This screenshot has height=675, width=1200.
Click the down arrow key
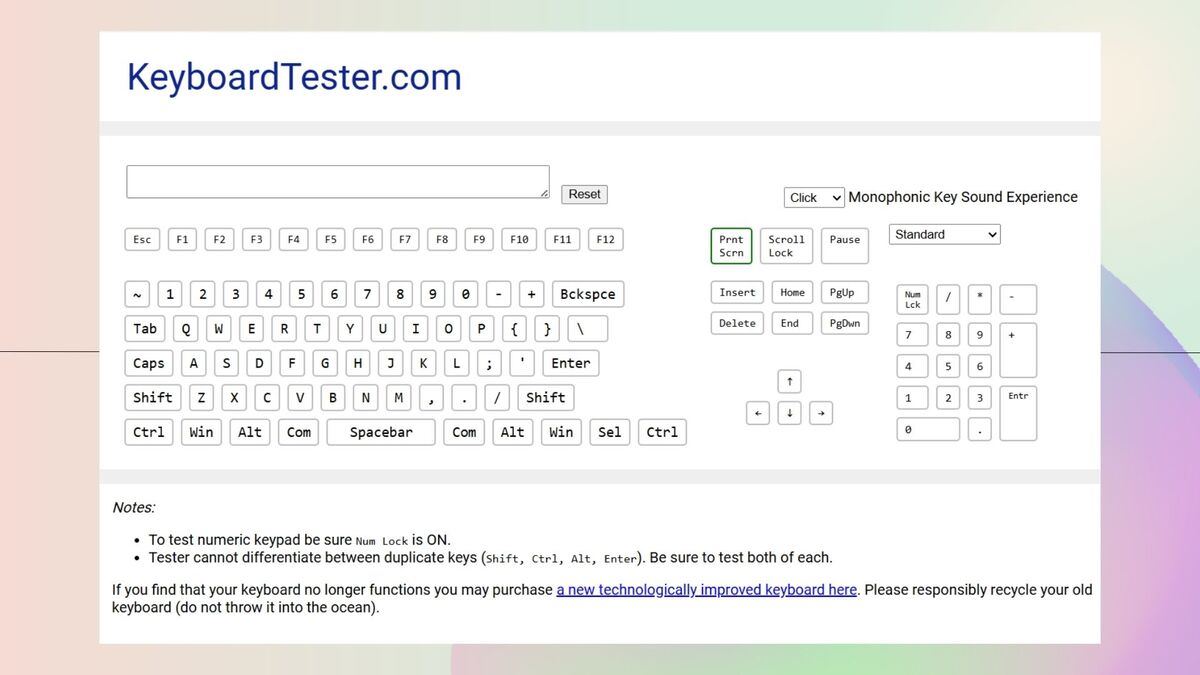[x=790, y=412]
